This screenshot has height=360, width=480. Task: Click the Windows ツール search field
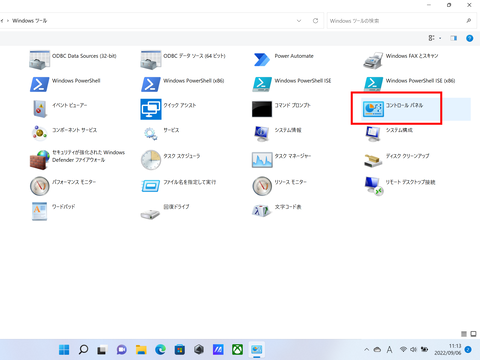coord(401,21)
